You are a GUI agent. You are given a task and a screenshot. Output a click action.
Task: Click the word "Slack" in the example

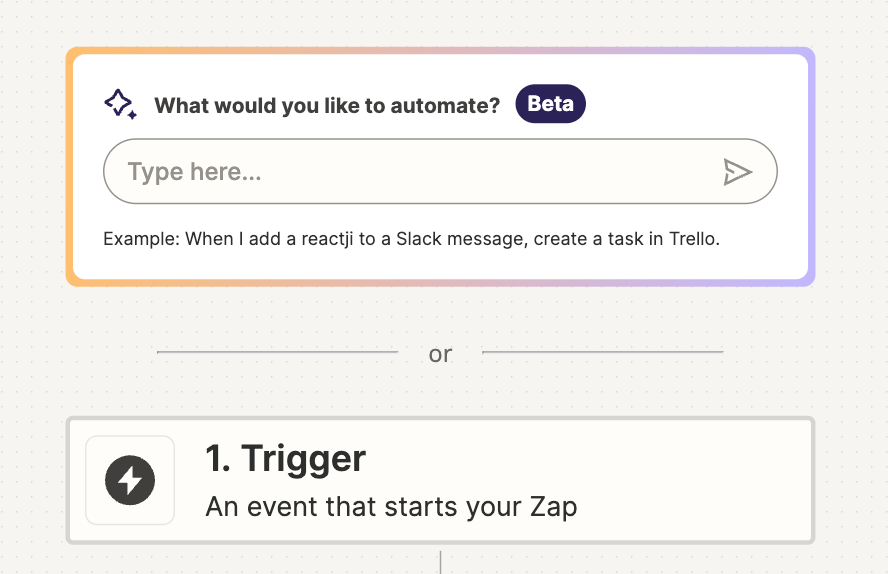click(x=419, y=239)
